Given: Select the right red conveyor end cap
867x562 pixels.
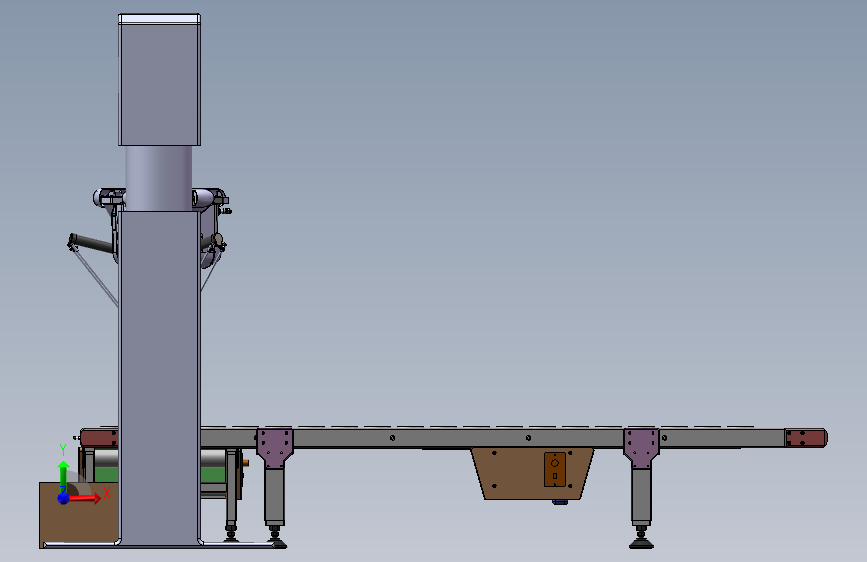Looking at the screenshot, I should click(806, 438).
